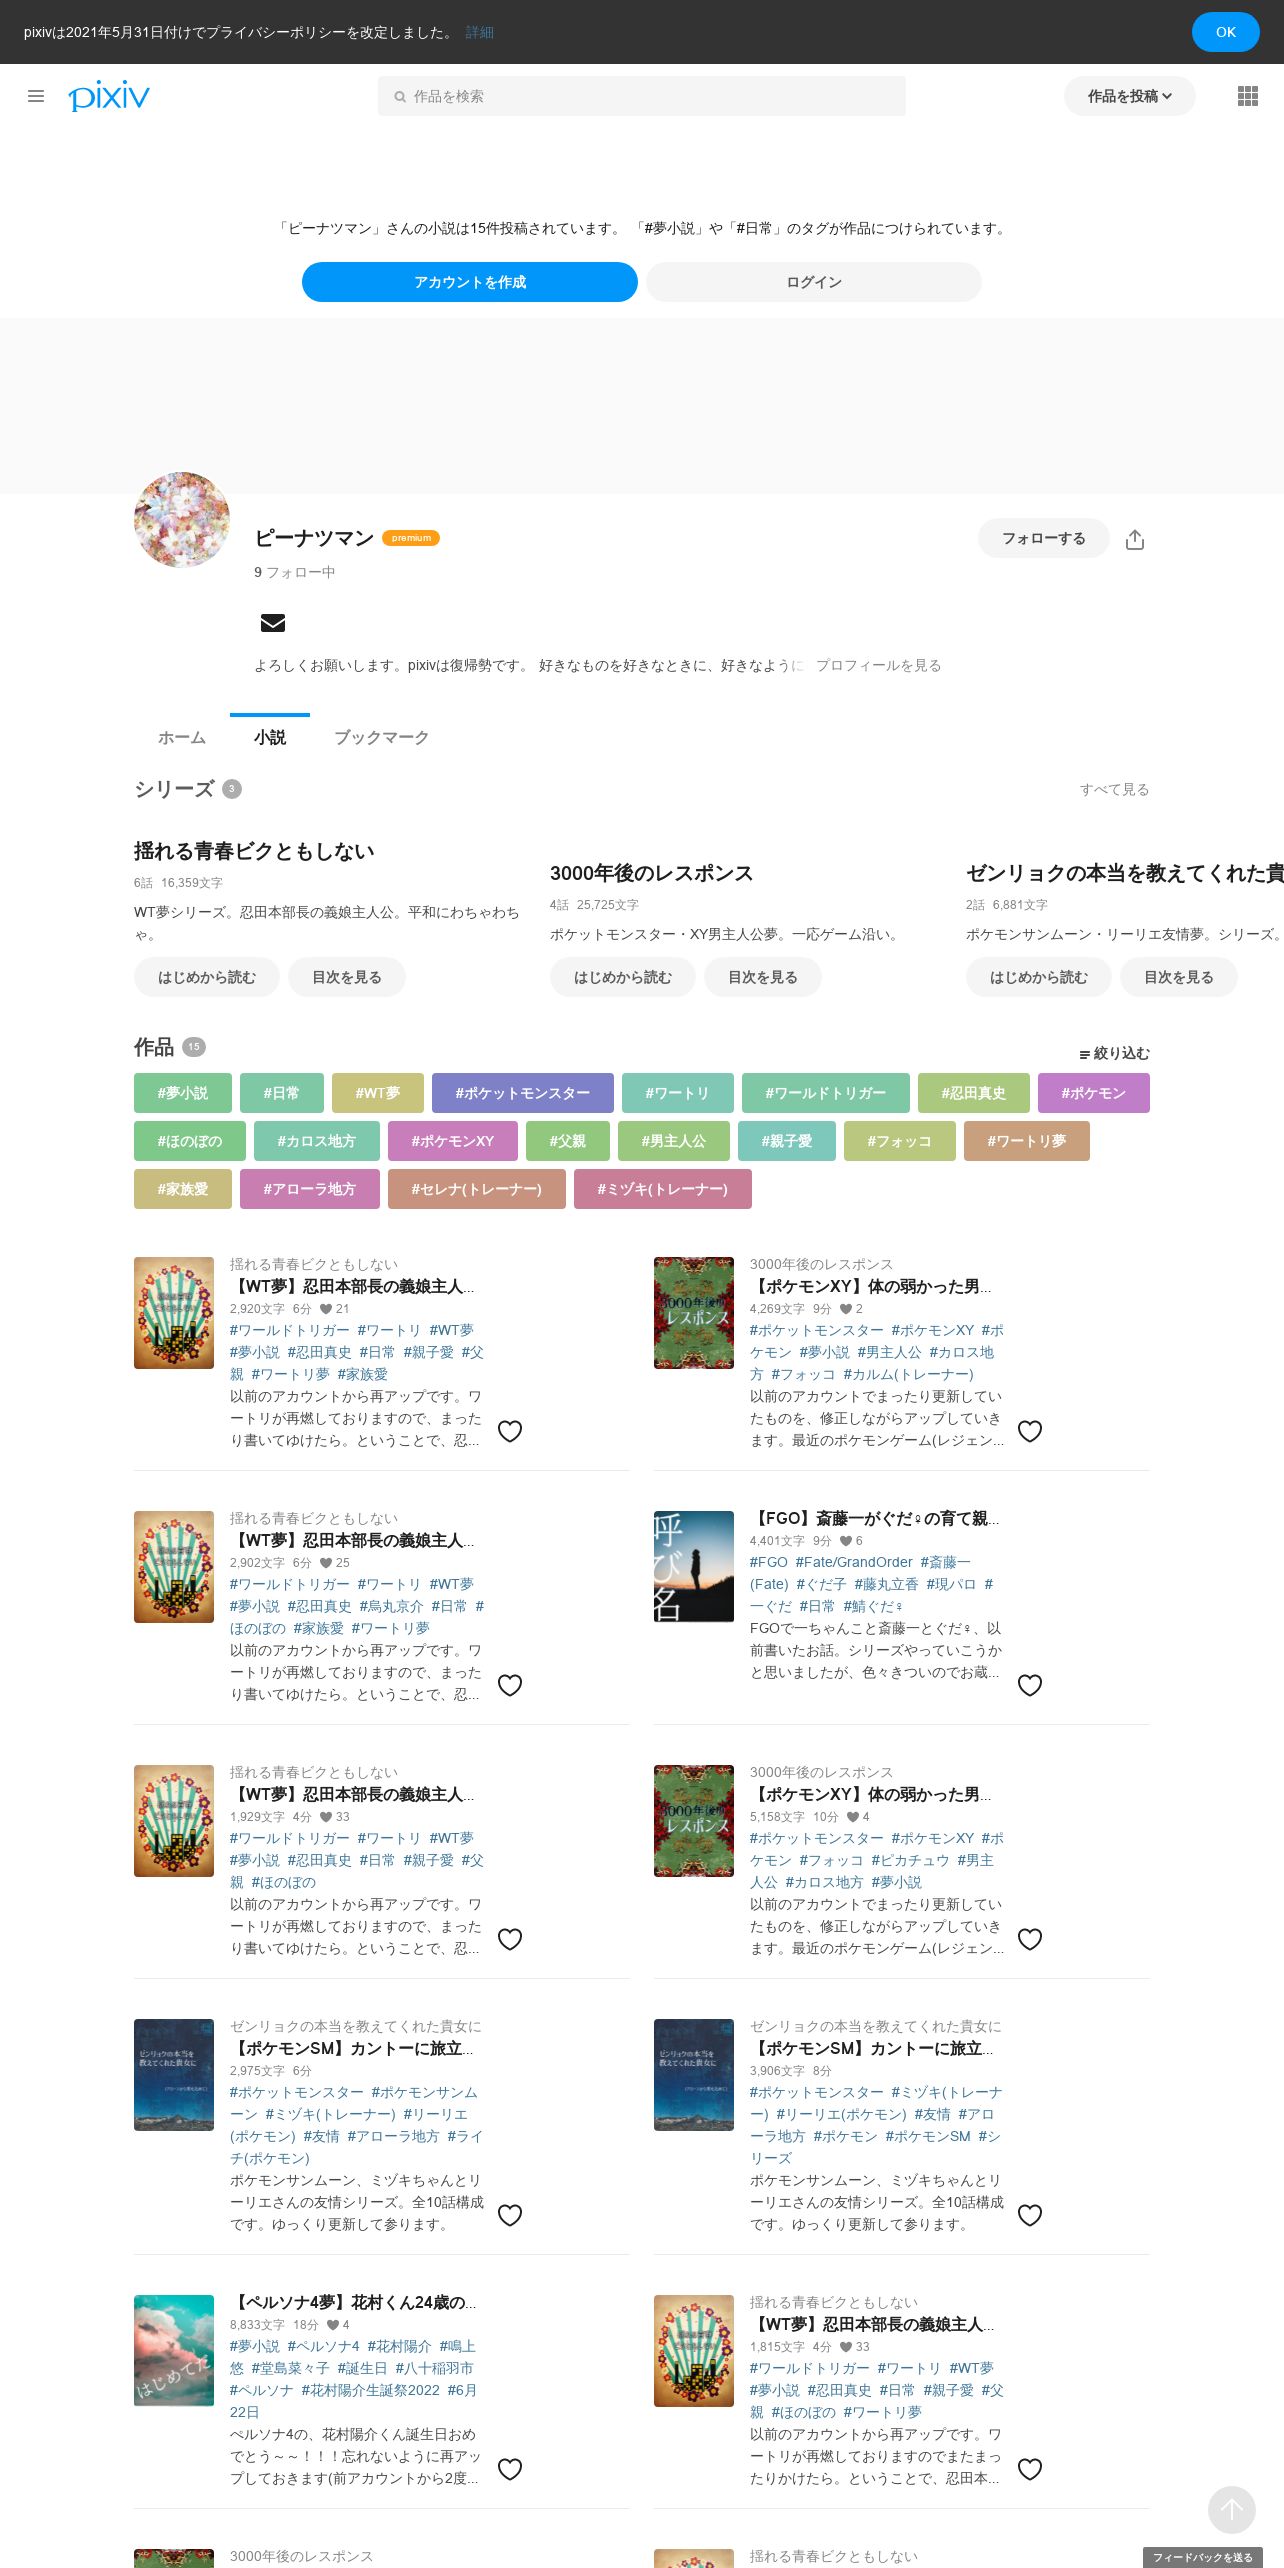This screenshot has width=1284, height=2568.
Task: Open the 絞り込む filter menu
Action: coord(1114,1053)
